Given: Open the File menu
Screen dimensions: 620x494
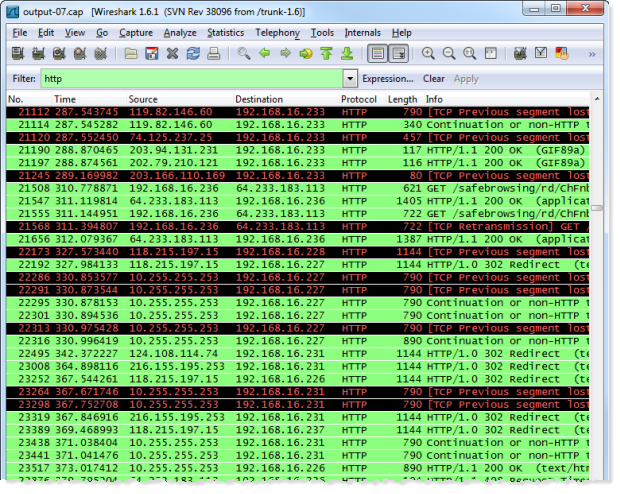Looking at the screenshot, I should [20, 33].
